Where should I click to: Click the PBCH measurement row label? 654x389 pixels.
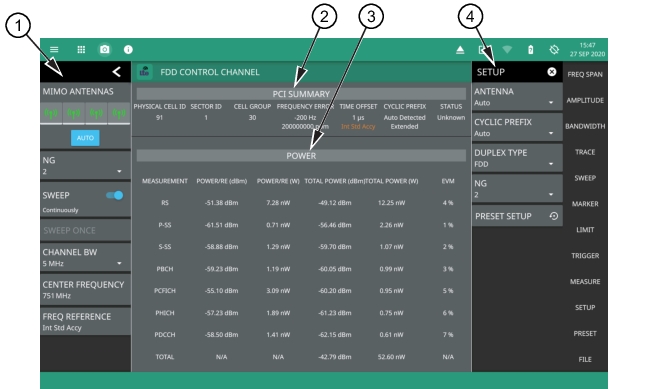tap(165, 269)
